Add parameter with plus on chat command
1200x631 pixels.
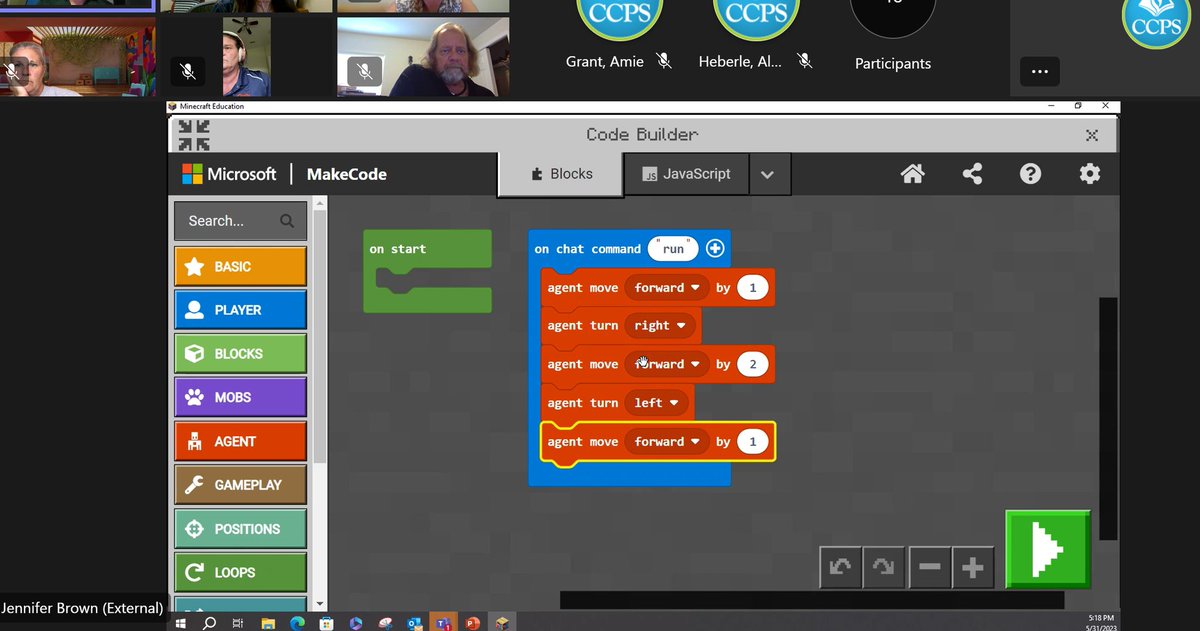715,249
